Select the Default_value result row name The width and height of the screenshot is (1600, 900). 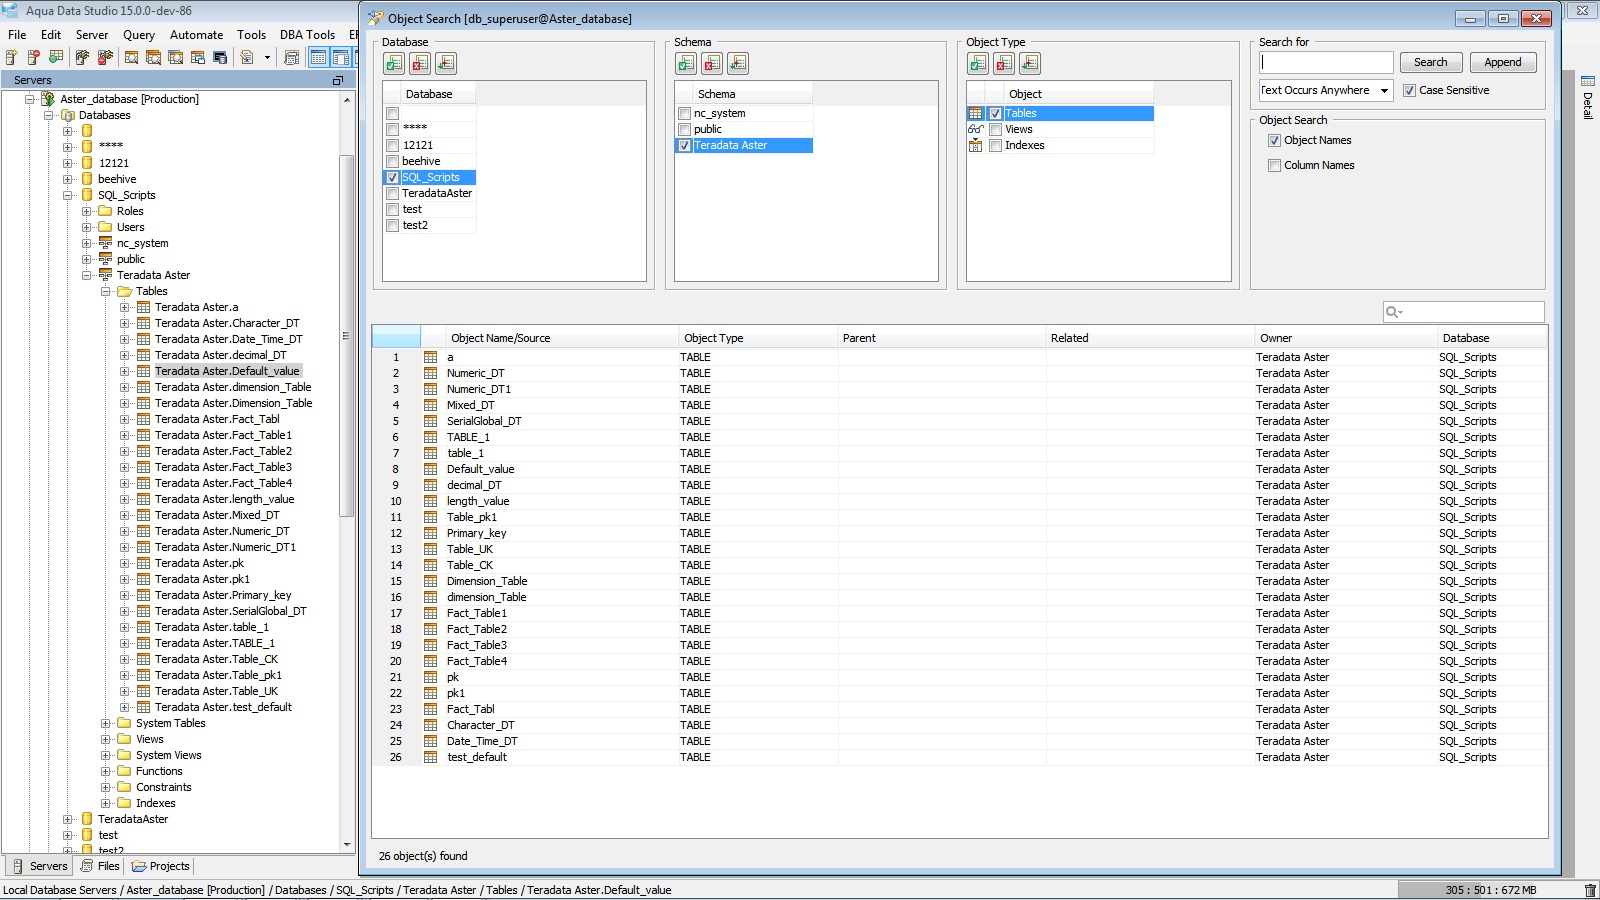pos(480,469)
